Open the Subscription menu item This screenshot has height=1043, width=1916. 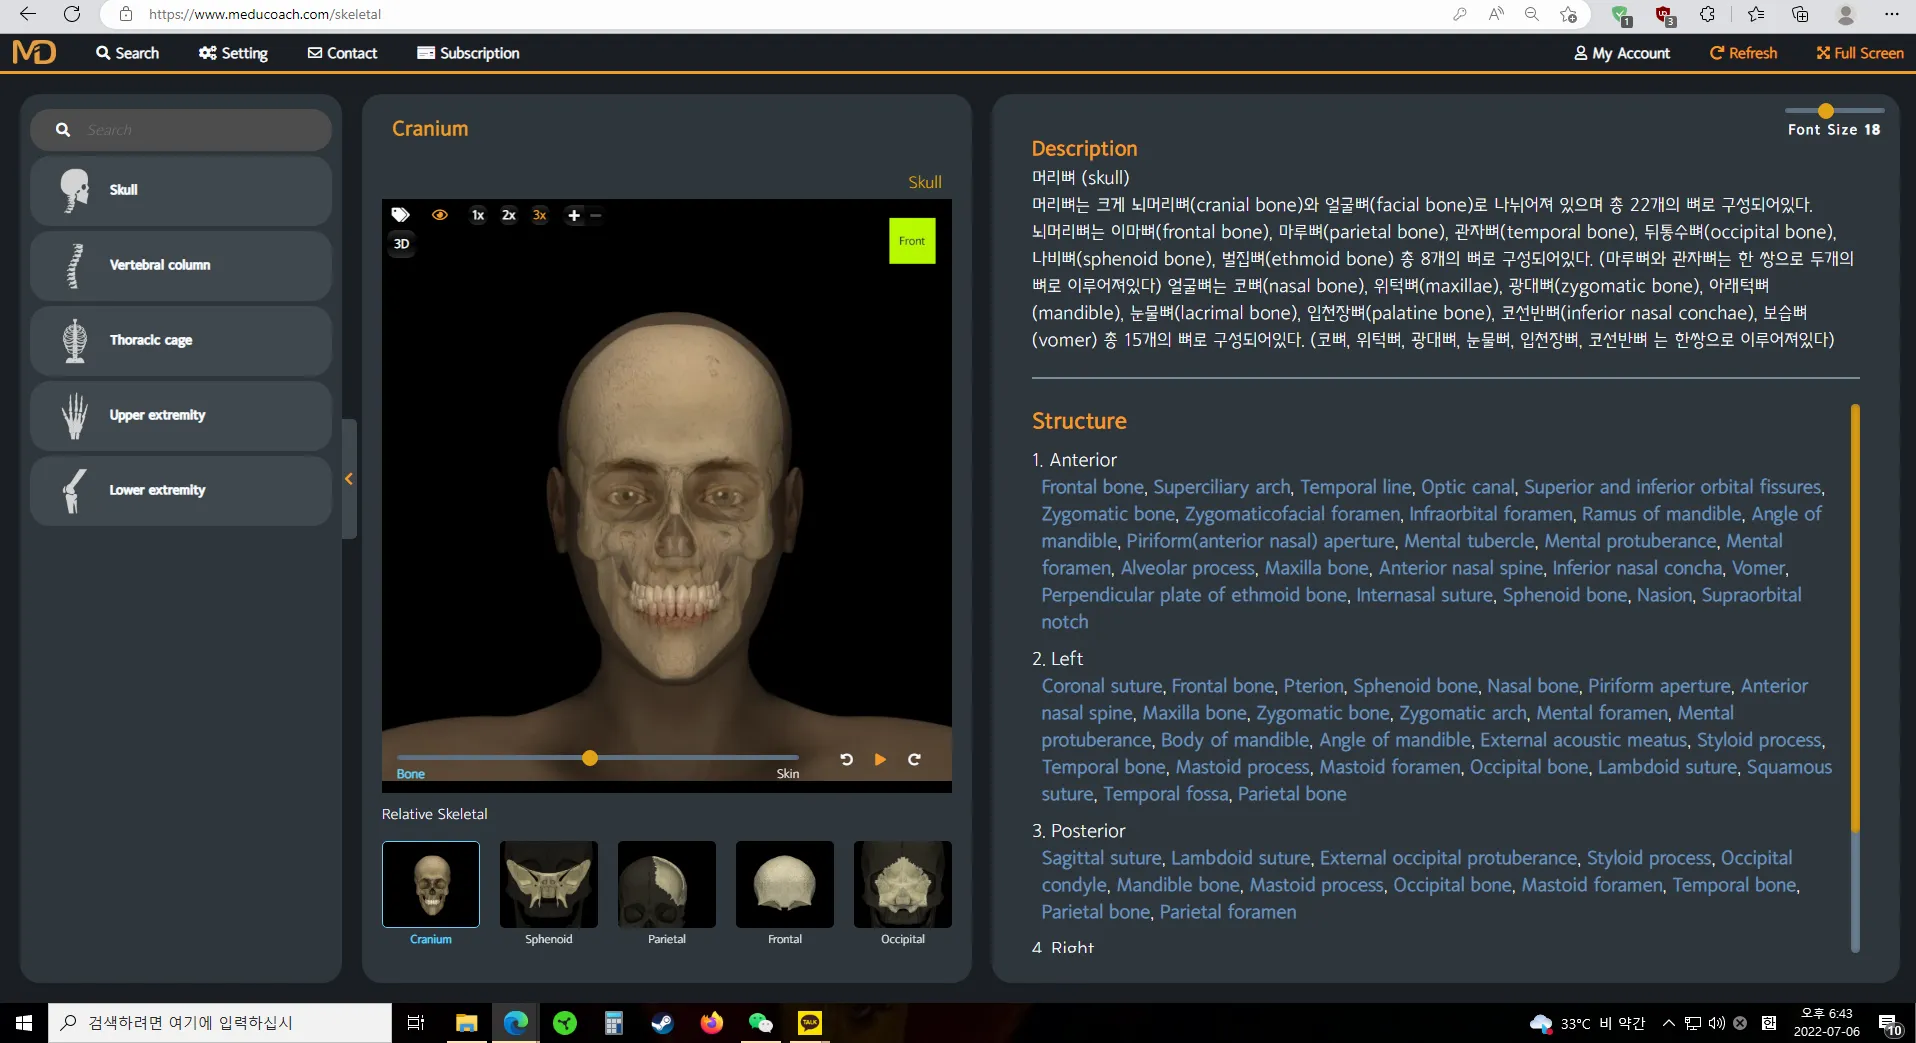[x=468, y=53]
